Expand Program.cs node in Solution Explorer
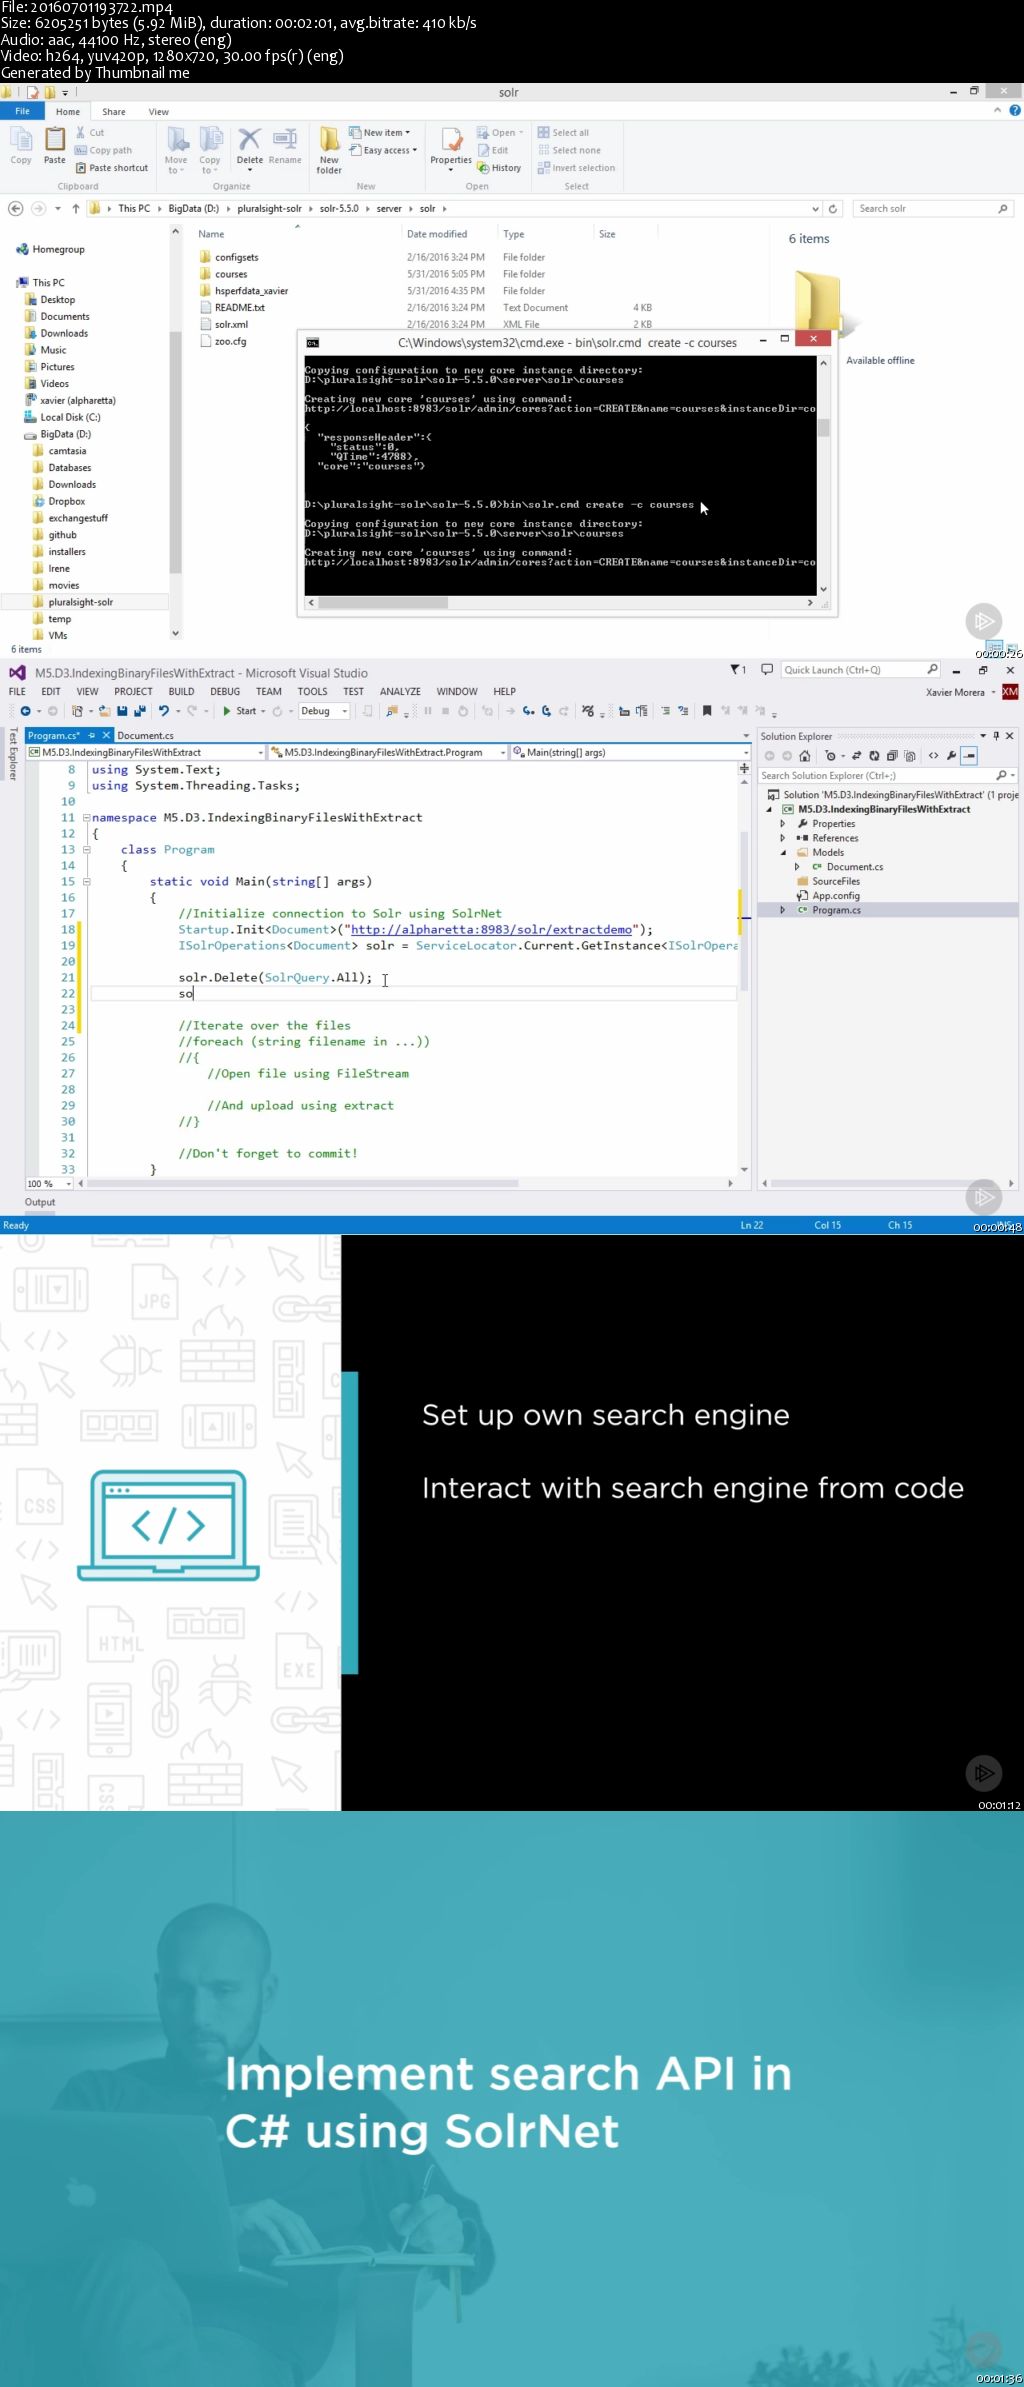 783,910
